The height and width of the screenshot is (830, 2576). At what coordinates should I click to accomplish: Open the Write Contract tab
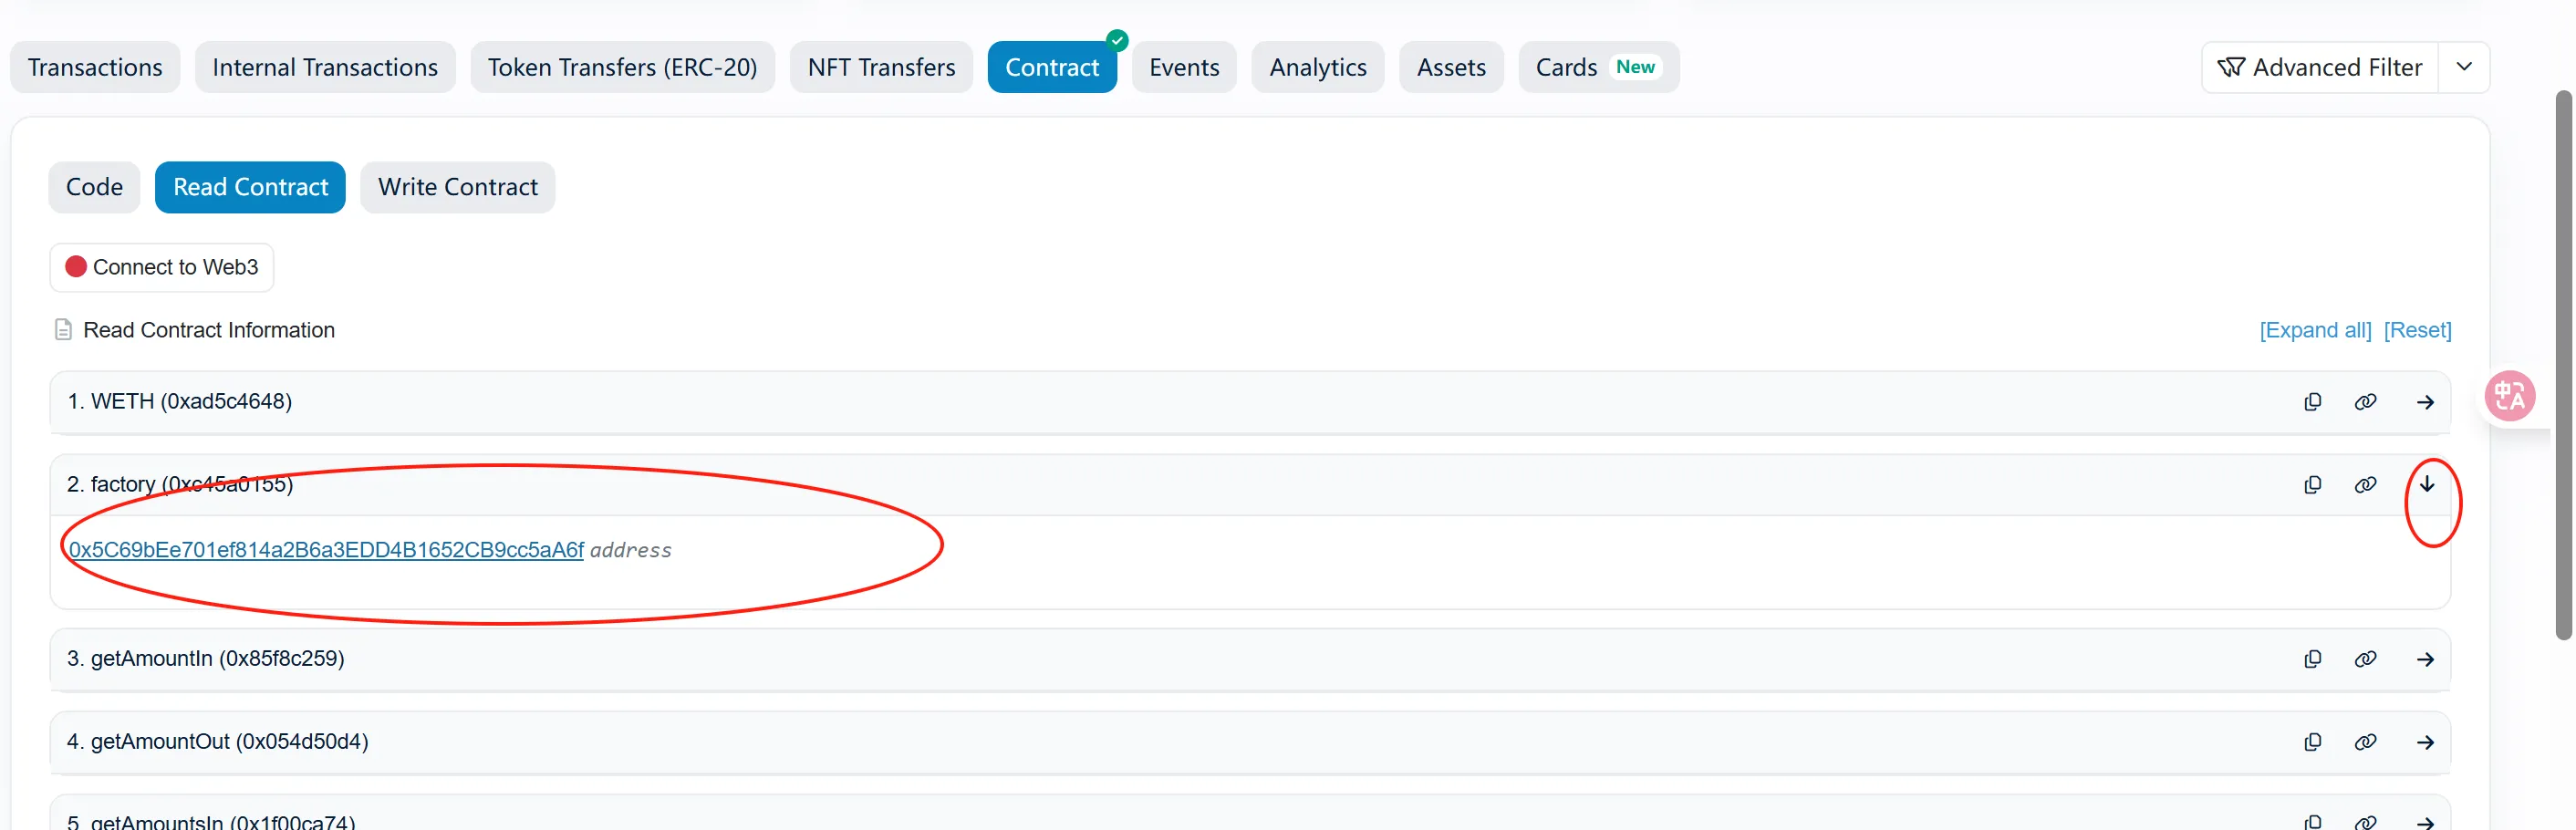[x=457, y=187]
